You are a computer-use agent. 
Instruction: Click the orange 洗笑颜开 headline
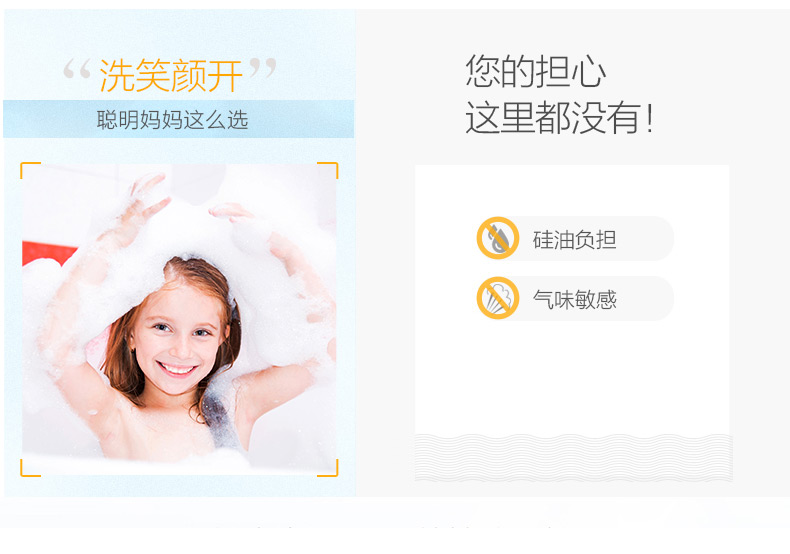tap(171, 75)
